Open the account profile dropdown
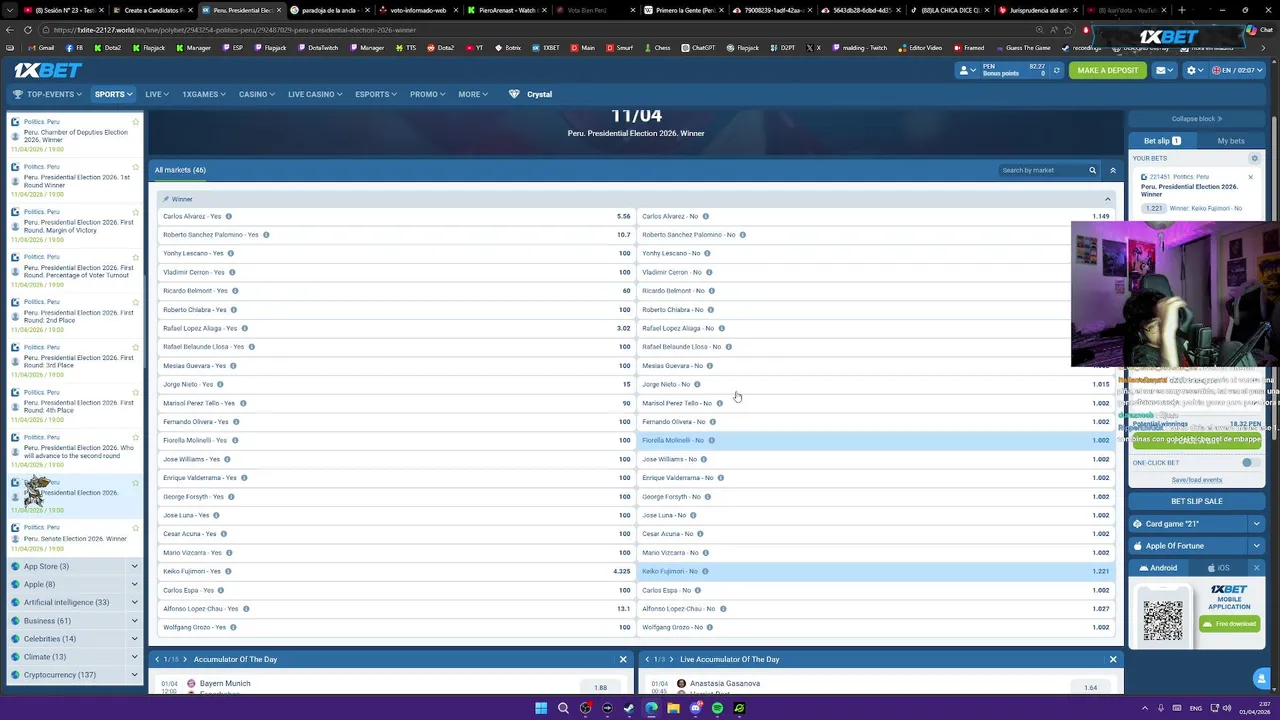Image resolution: width=1280 pixels, height=720 pixels. pyautogui.click(x=968, y=70)
